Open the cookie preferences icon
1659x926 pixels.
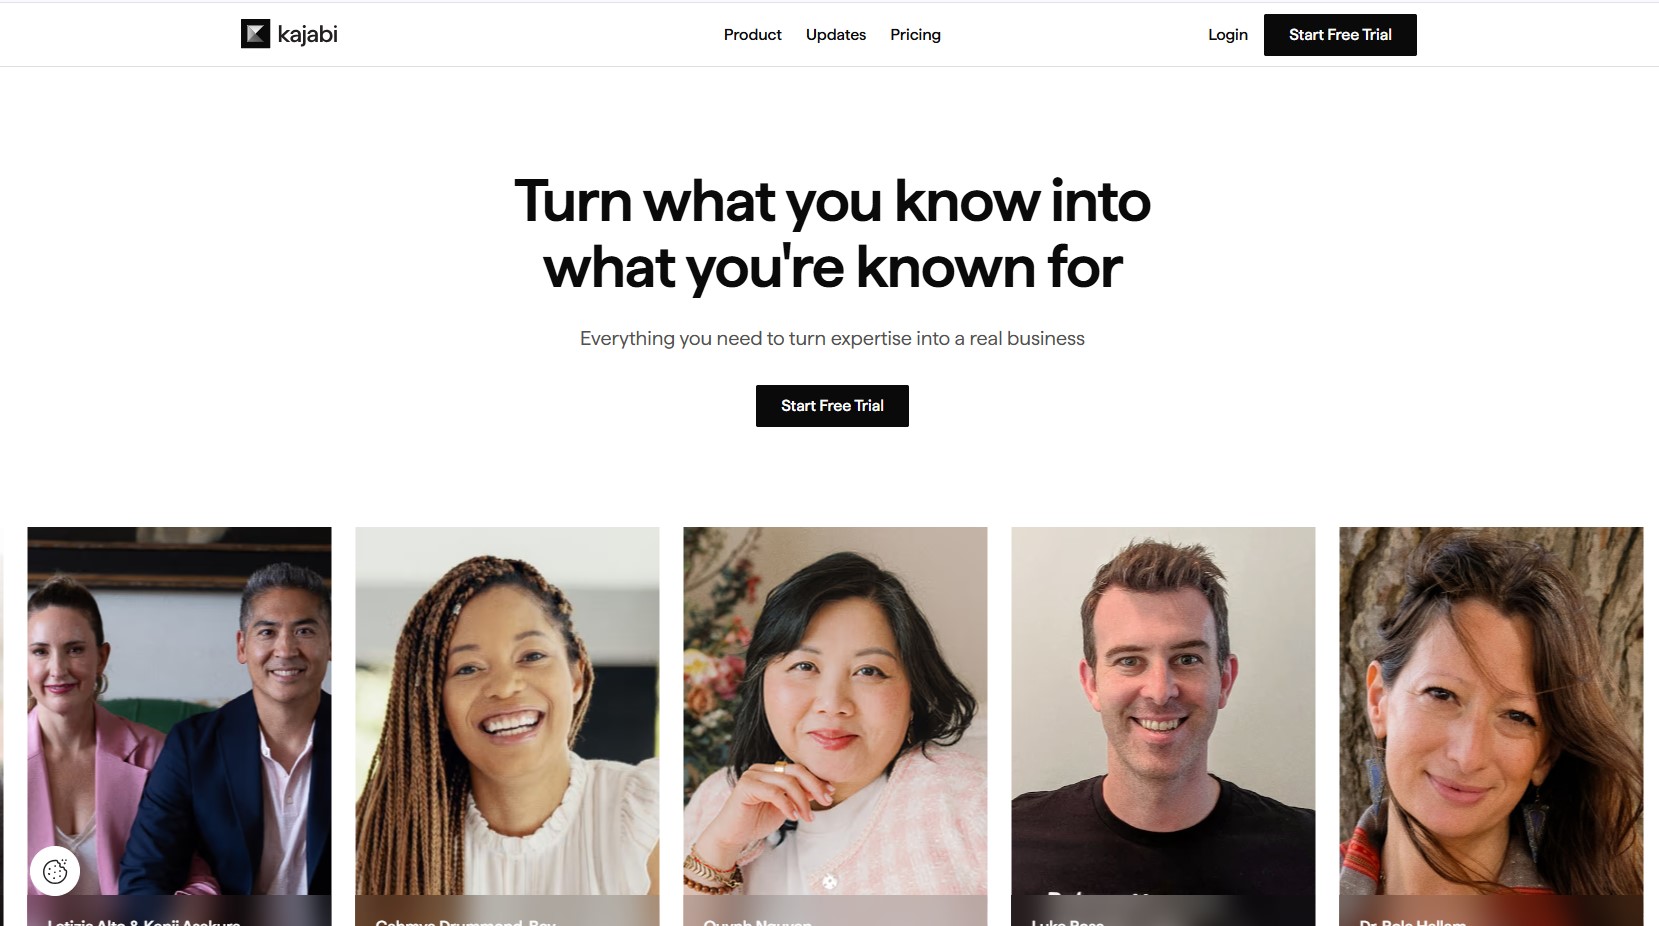click(x=55, y=871)
